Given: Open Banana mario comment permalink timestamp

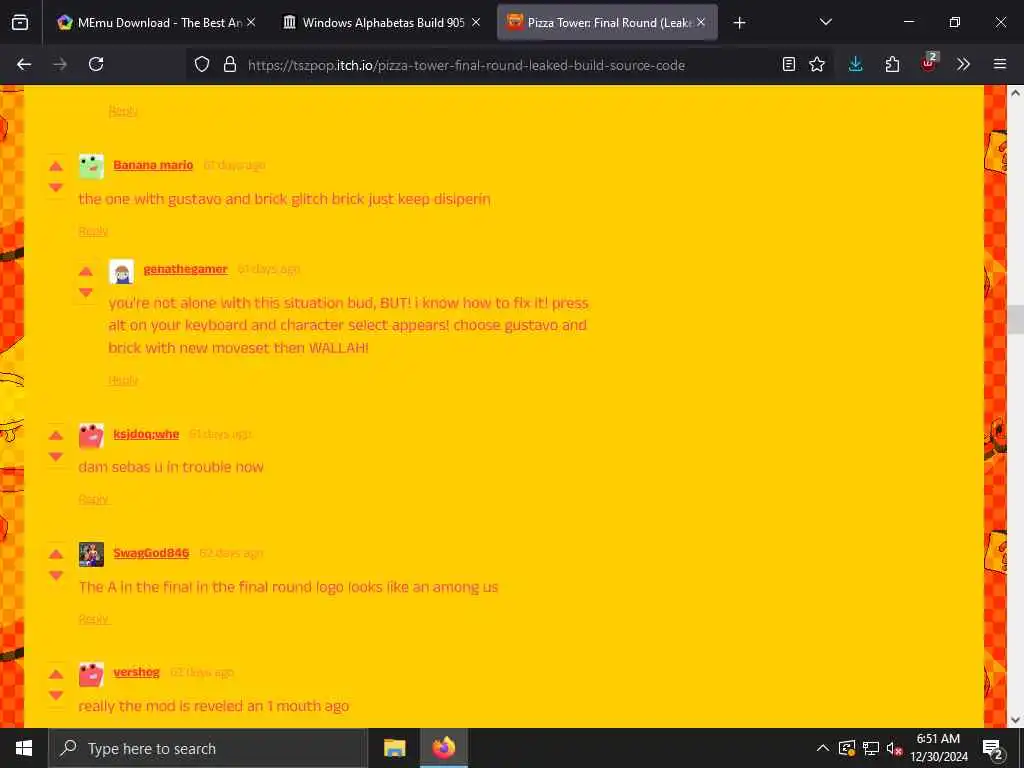Looking at the screenshot, I should 234,165.
